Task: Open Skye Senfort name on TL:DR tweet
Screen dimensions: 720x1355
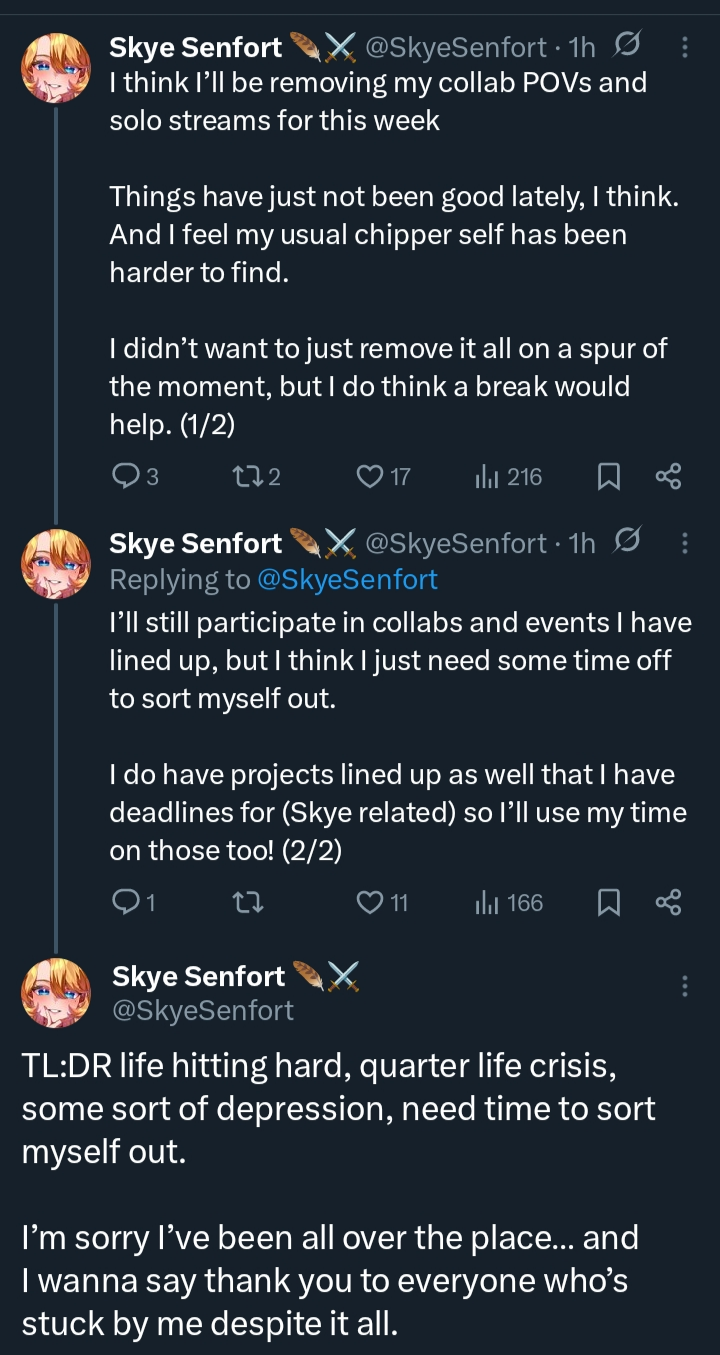Action: (199, 976)
